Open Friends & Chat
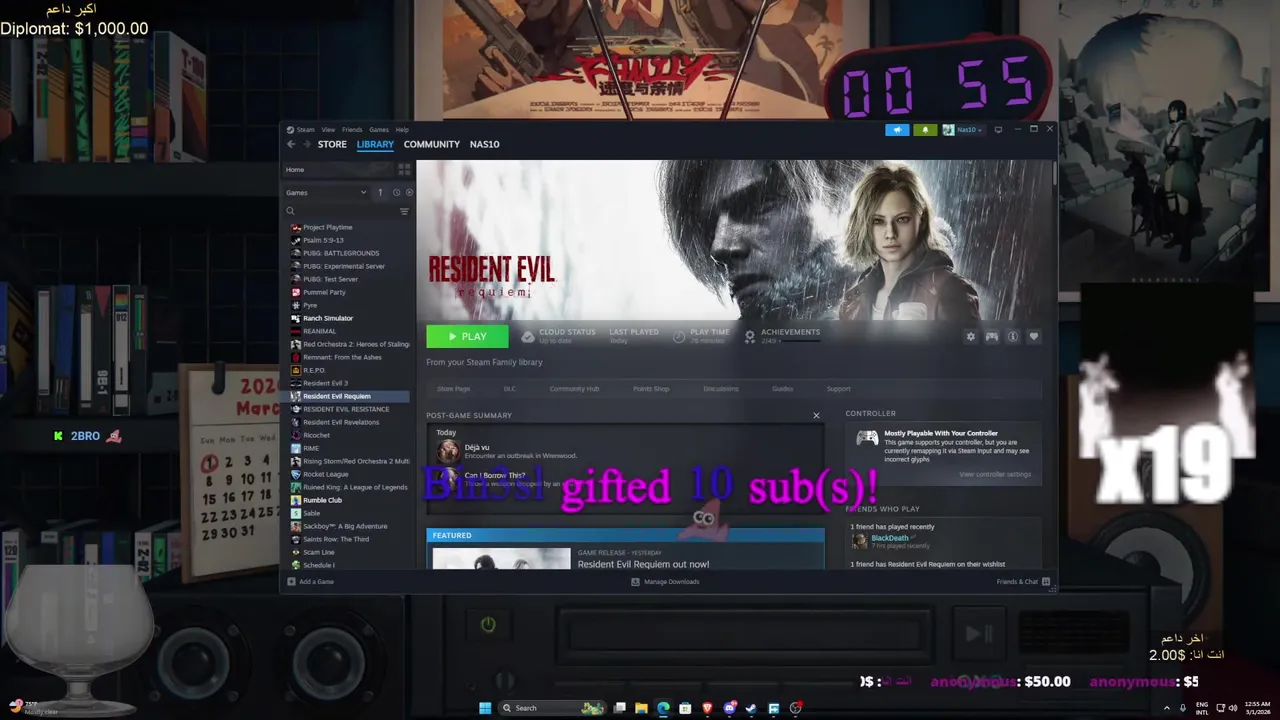Image resolution: width=1280 pixels, height=720 pixels. (1023, 582)
